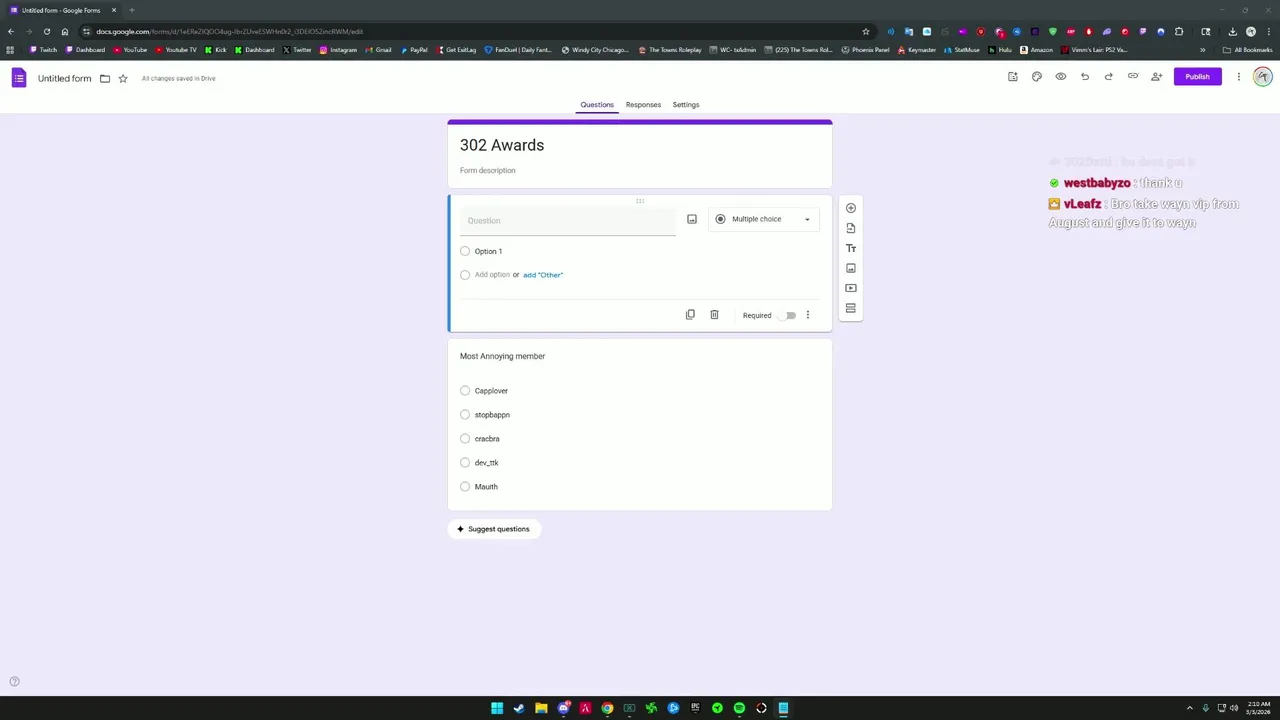This screenshot has width=1280, height=720.
Task: Click the copy responder link icon
Action: [1133, 77]
